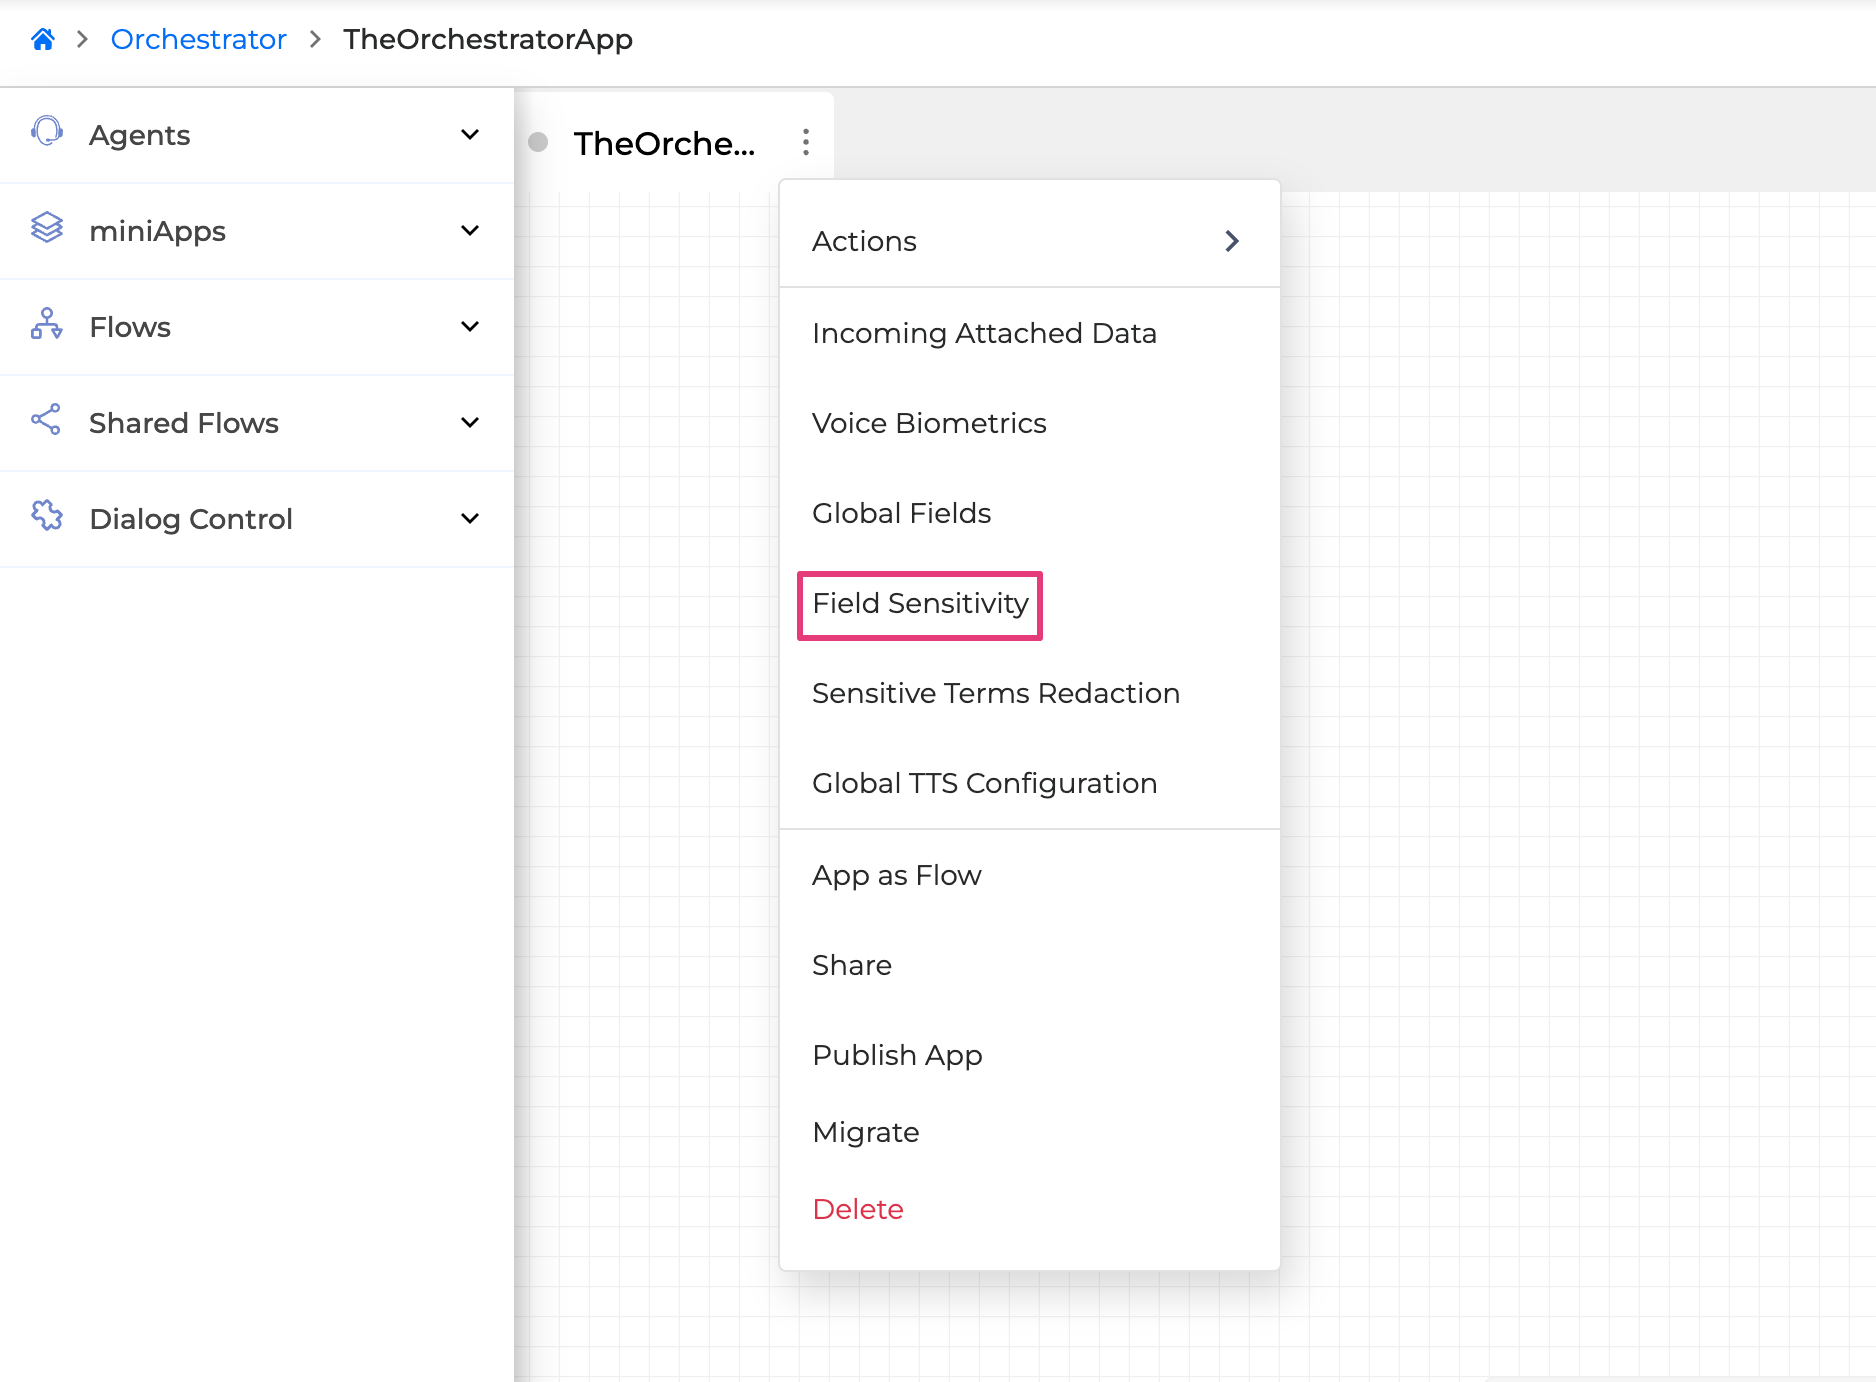Click the home icon in breadcrumb
This screenshot has height=1382, width=1876.
click(42, 39)
